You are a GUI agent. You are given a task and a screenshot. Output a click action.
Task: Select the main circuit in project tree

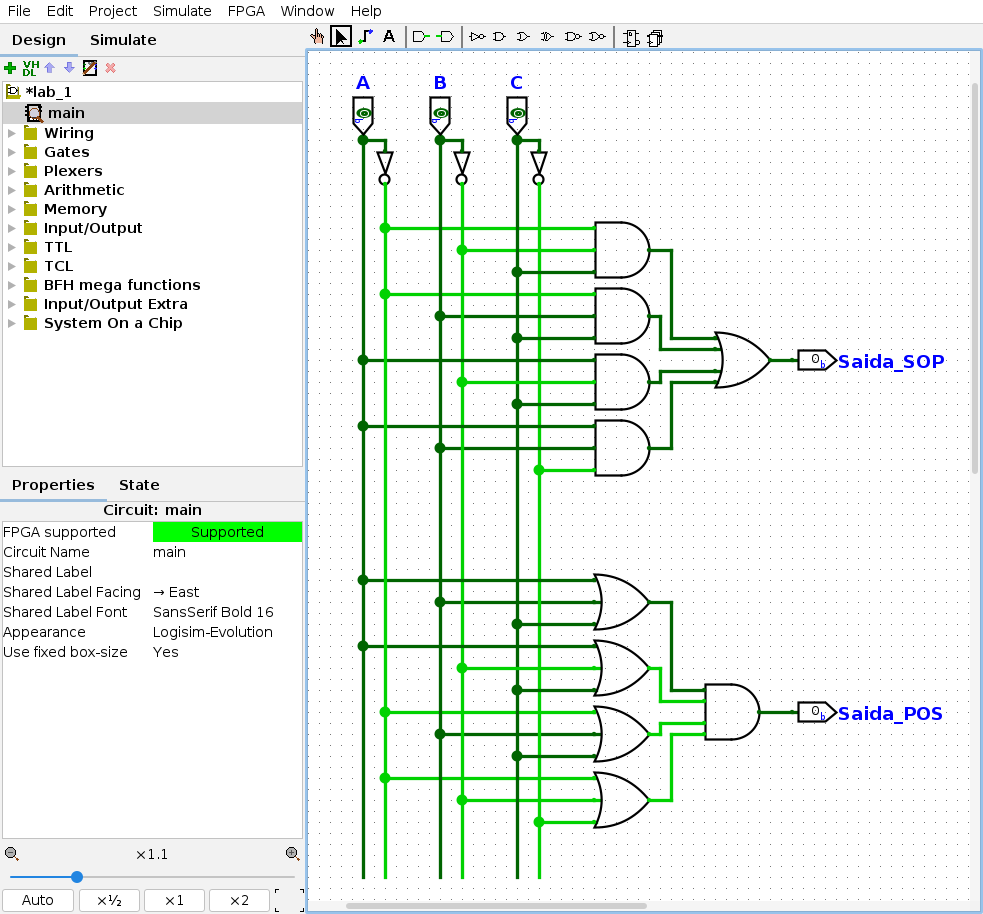tap(66, 113)
